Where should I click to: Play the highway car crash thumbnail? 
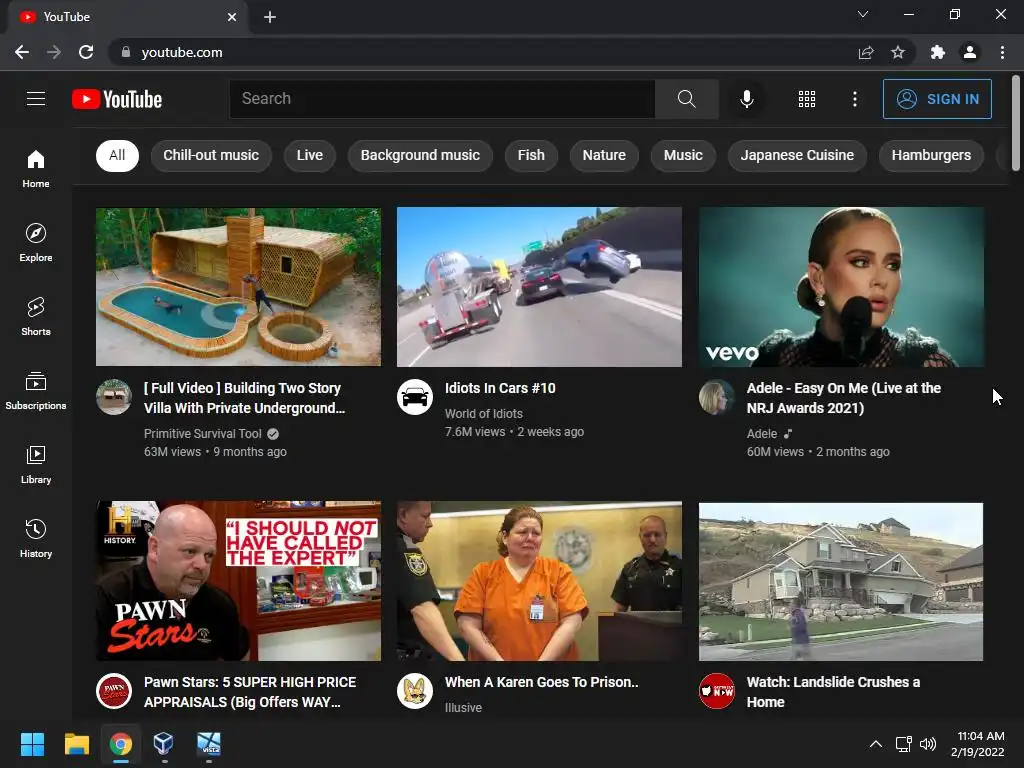point(539,287)
